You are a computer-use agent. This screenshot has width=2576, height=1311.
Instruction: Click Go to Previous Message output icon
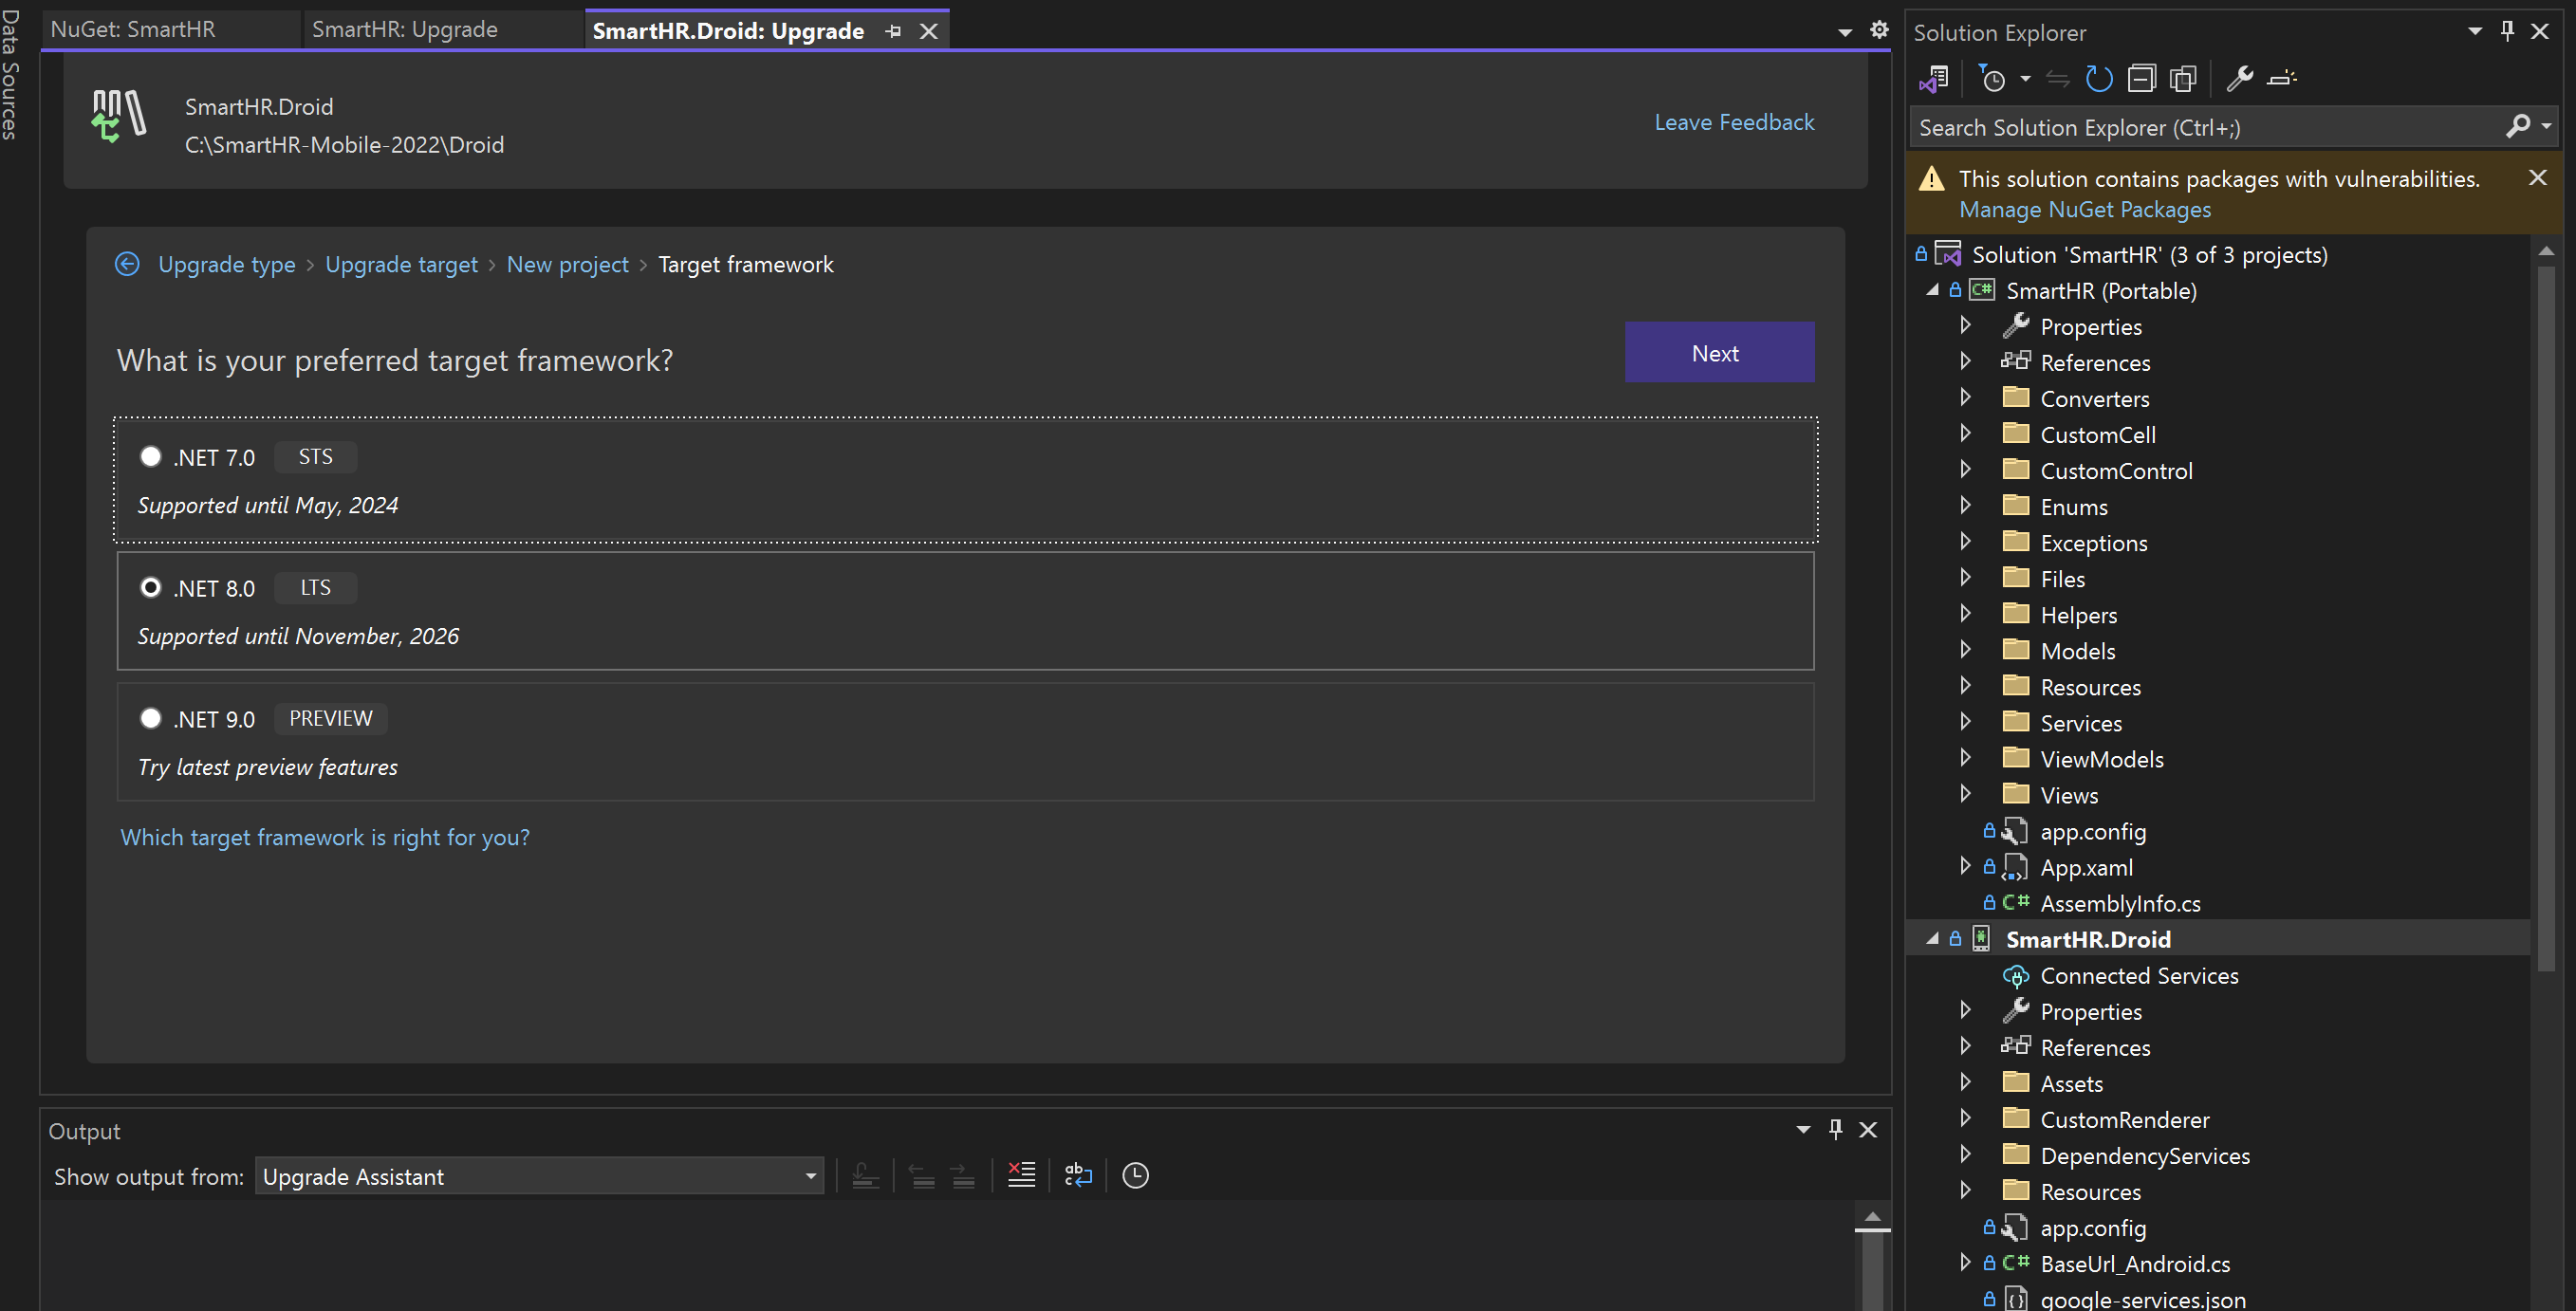click(x=921, y=1175)
